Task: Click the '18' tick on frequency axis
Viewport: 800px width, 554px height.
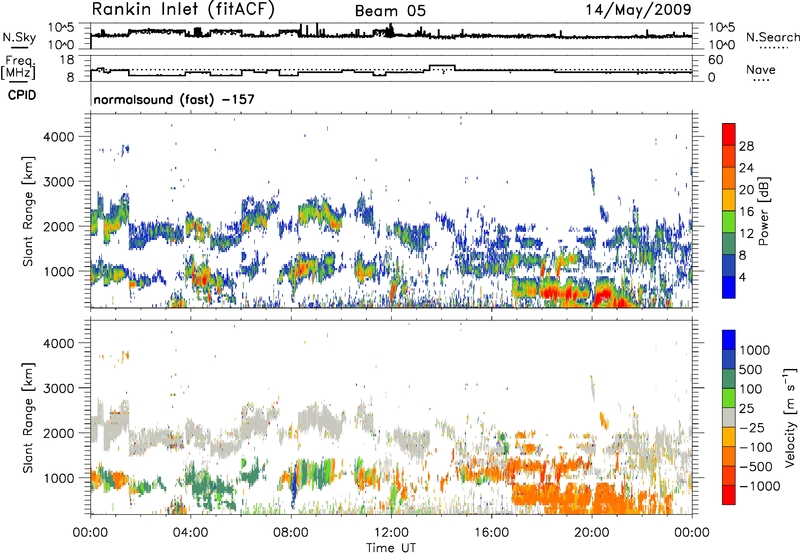Action: point(67,60)
